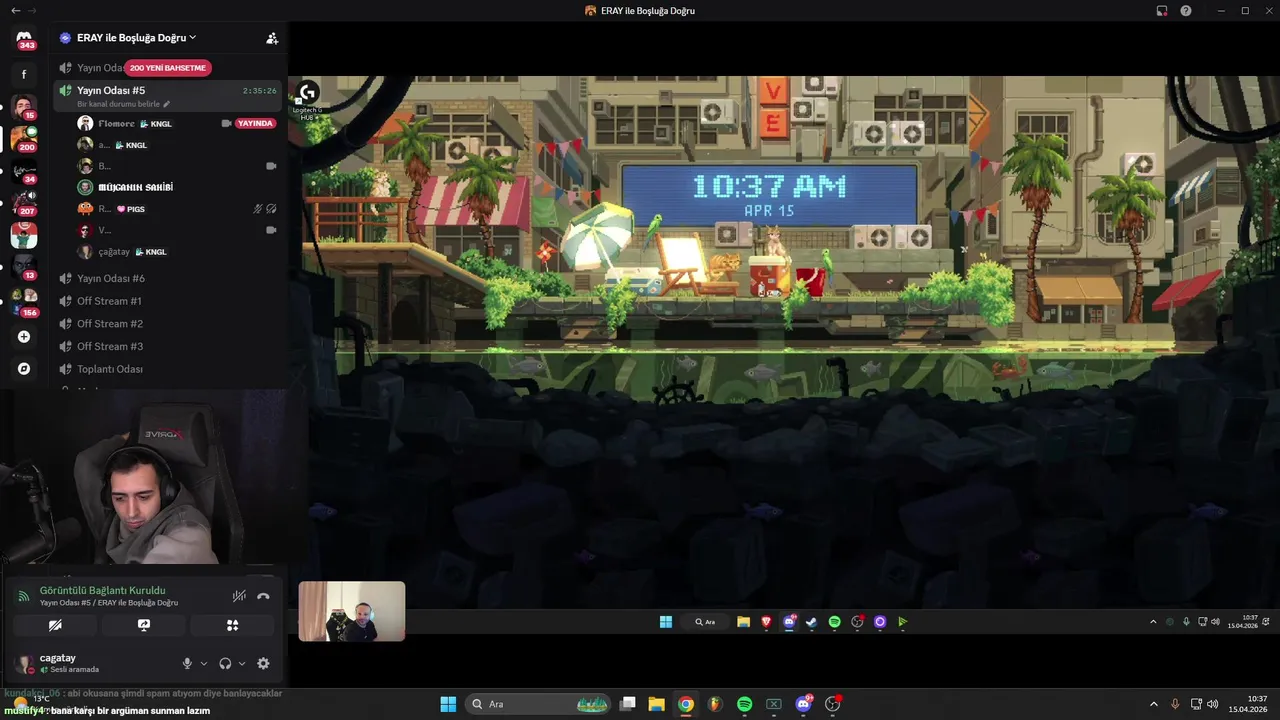
Task: Open Task View on local taskbar
Action: 627,704
